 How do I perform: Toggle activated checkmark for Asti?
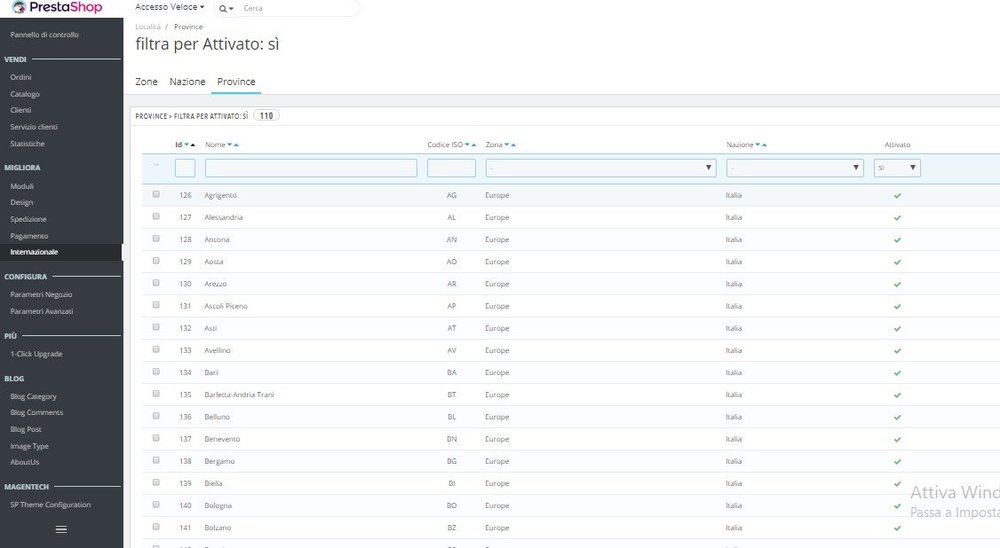point(897,329)
